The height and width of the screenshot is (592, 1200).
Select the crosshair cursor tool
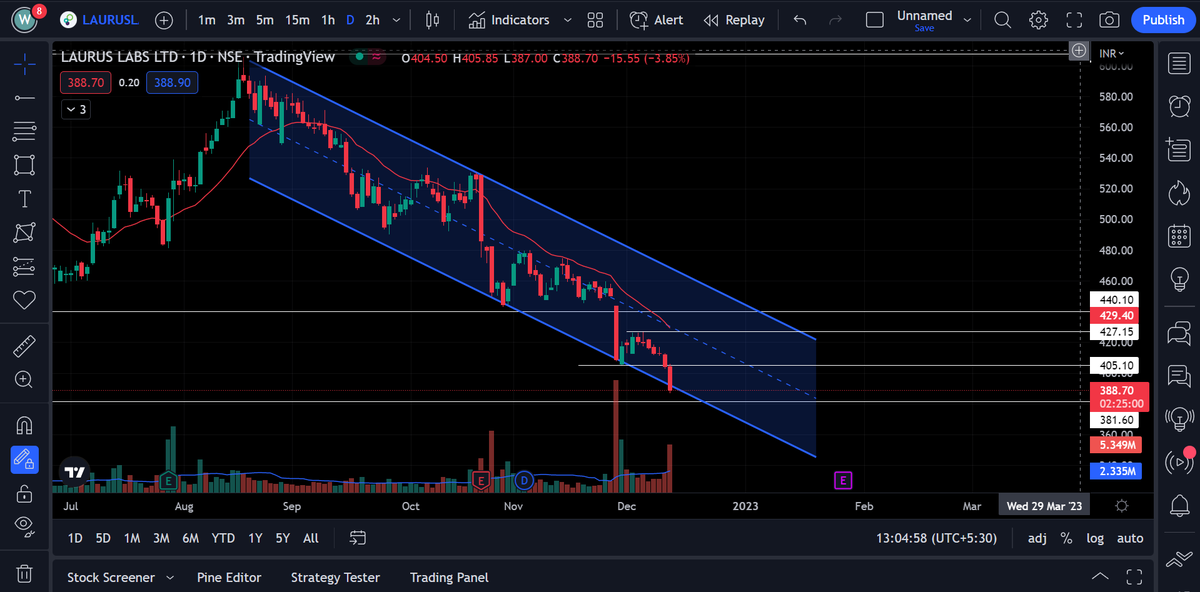[x=25, y=64]
